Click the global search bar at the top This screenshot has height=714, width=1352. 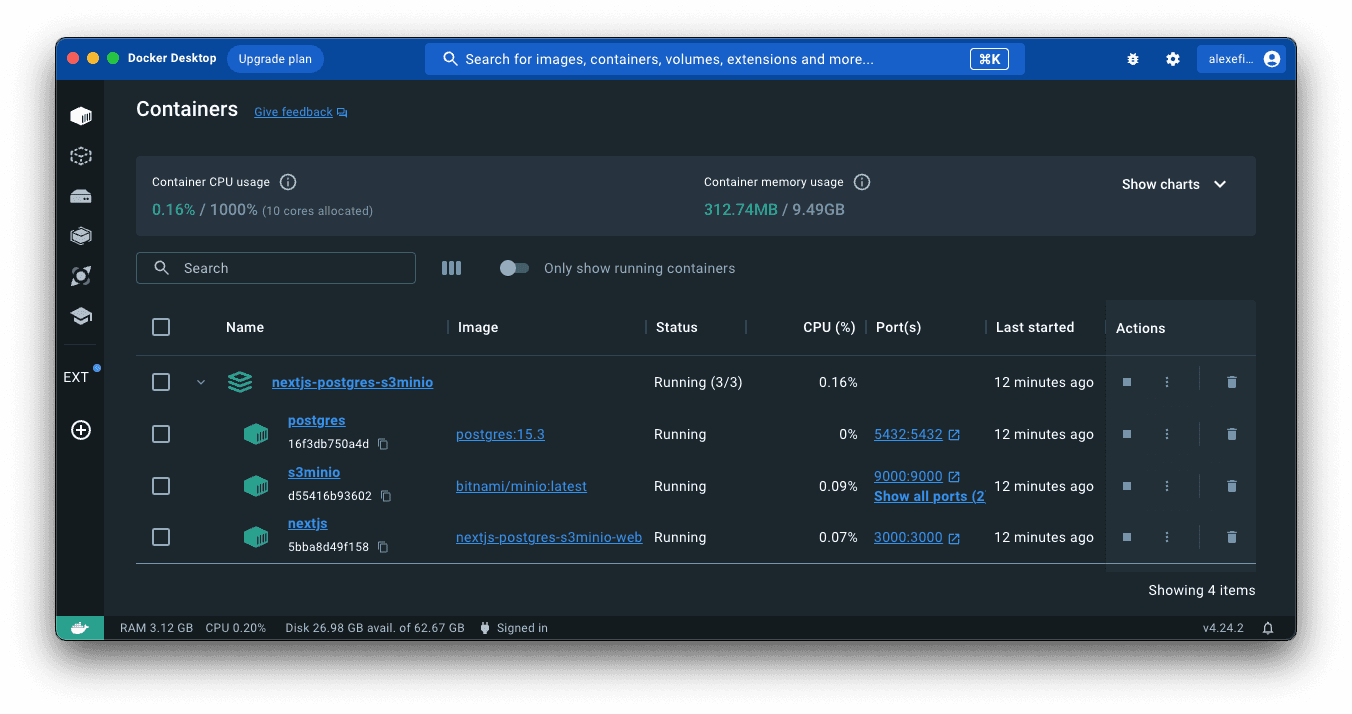click(725, 59)
